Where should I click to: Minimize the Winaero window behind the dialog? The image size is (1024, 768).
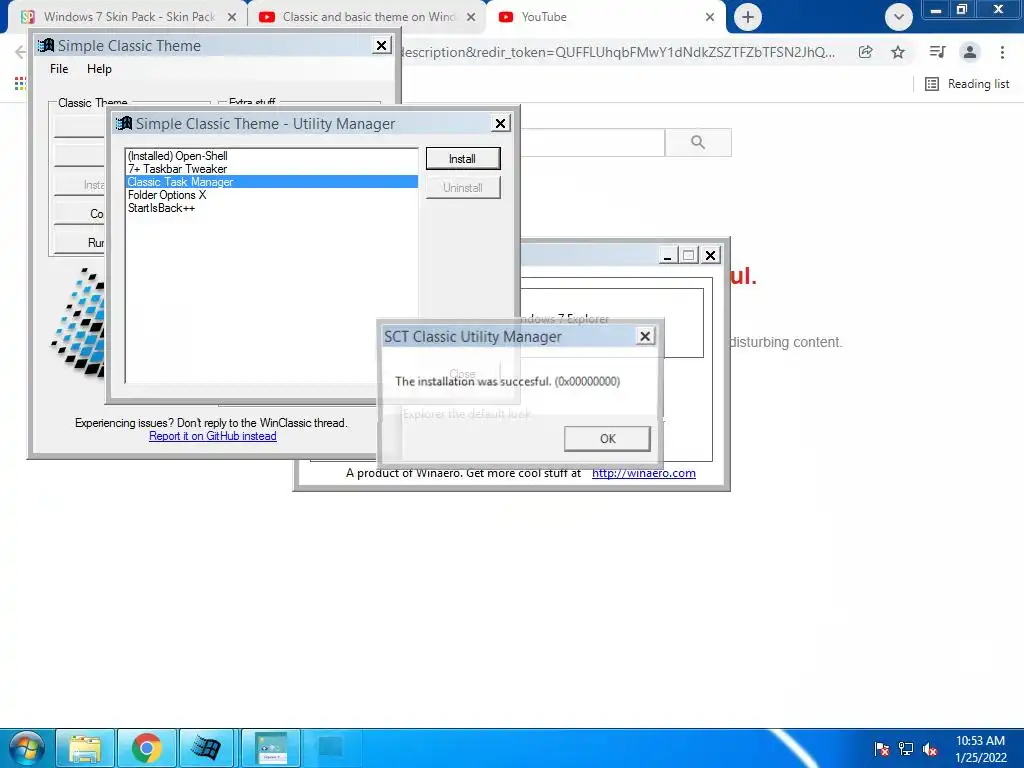point(667,255)
